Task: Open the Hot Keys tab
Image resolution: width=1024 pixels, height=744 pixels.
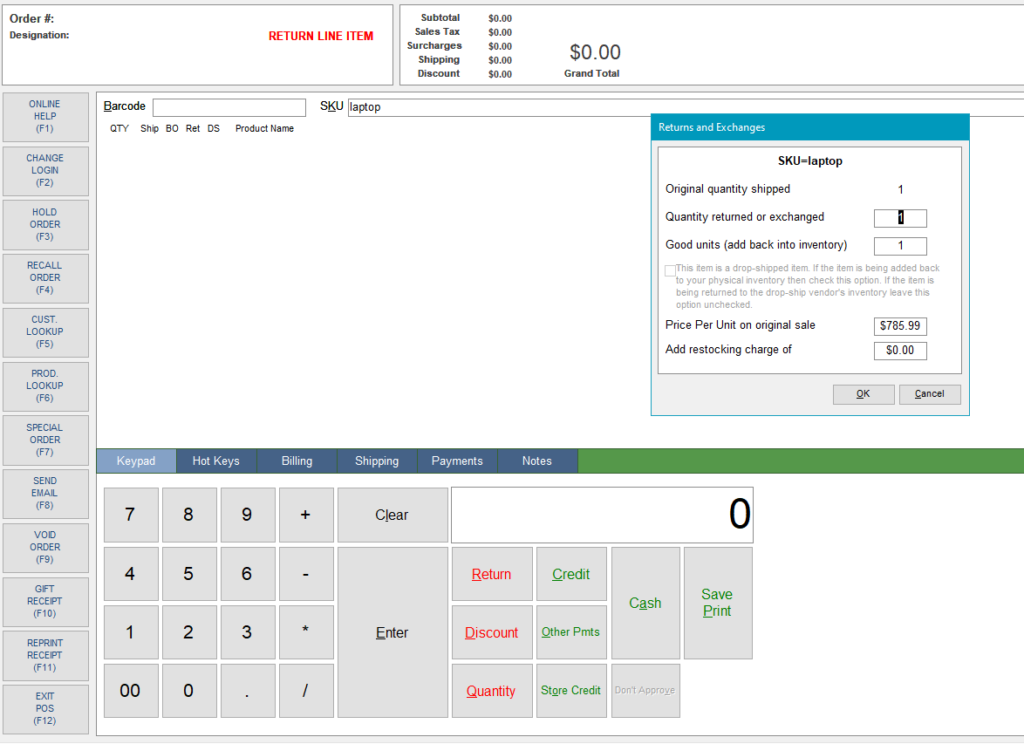Action: pyautogui.click(x=216, y=461)
